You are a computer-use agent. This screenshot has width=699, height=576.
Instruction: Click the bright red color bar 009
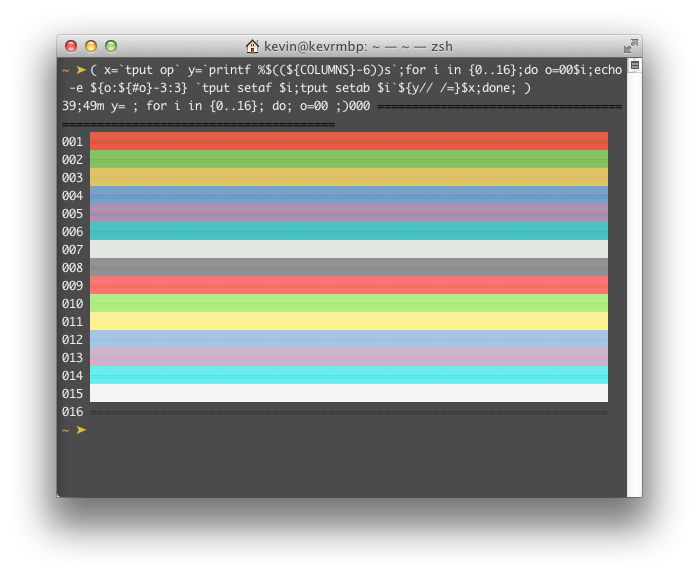tap(349, 285)
